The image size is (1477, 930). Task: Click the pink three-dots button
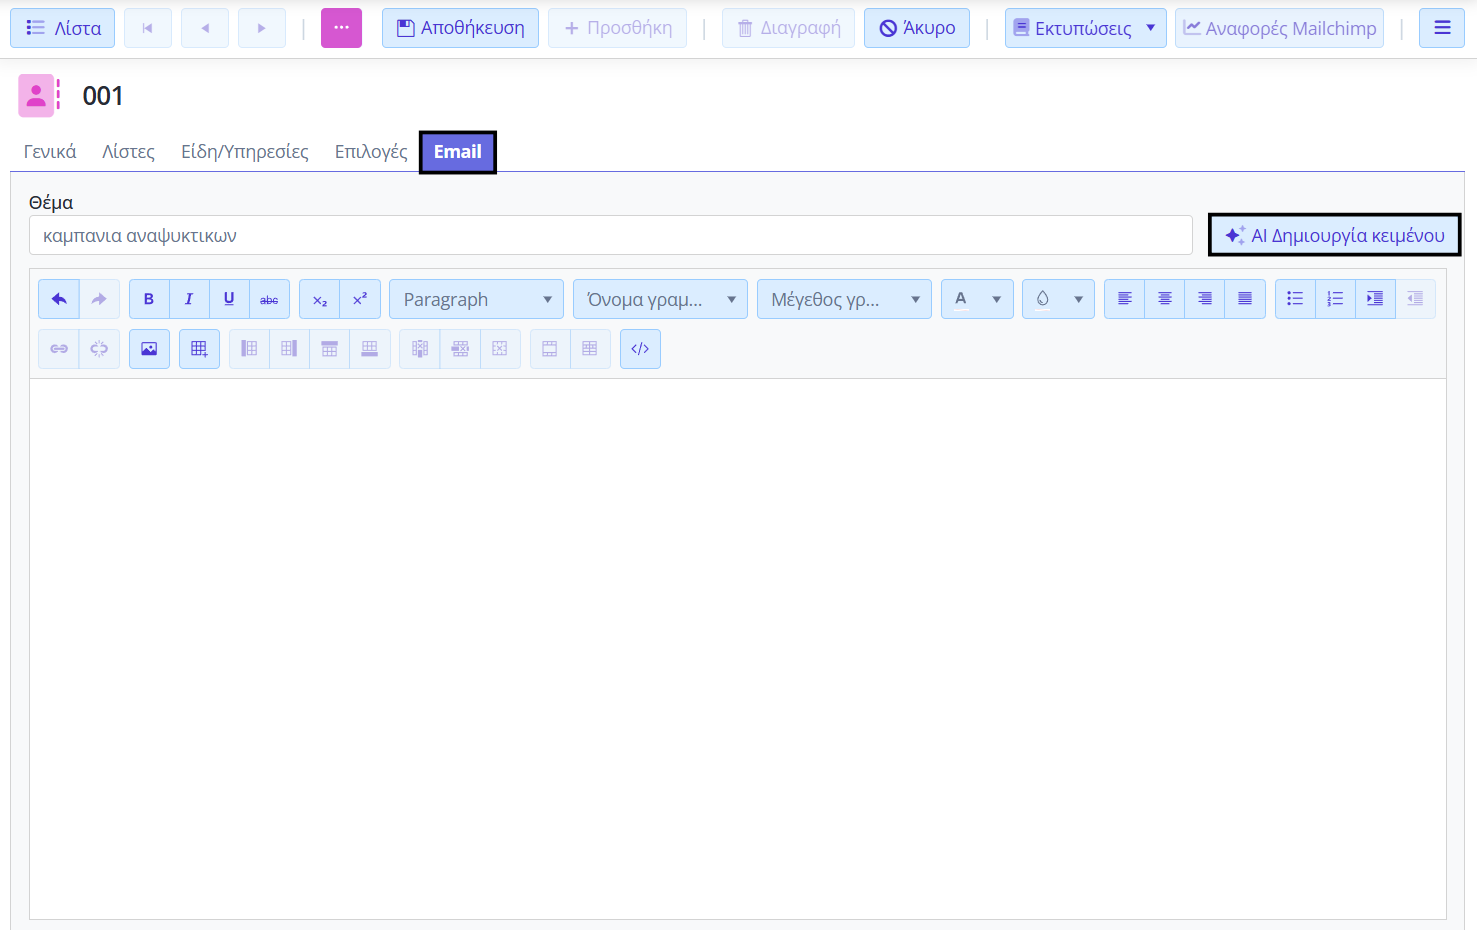tap(341, 28)
